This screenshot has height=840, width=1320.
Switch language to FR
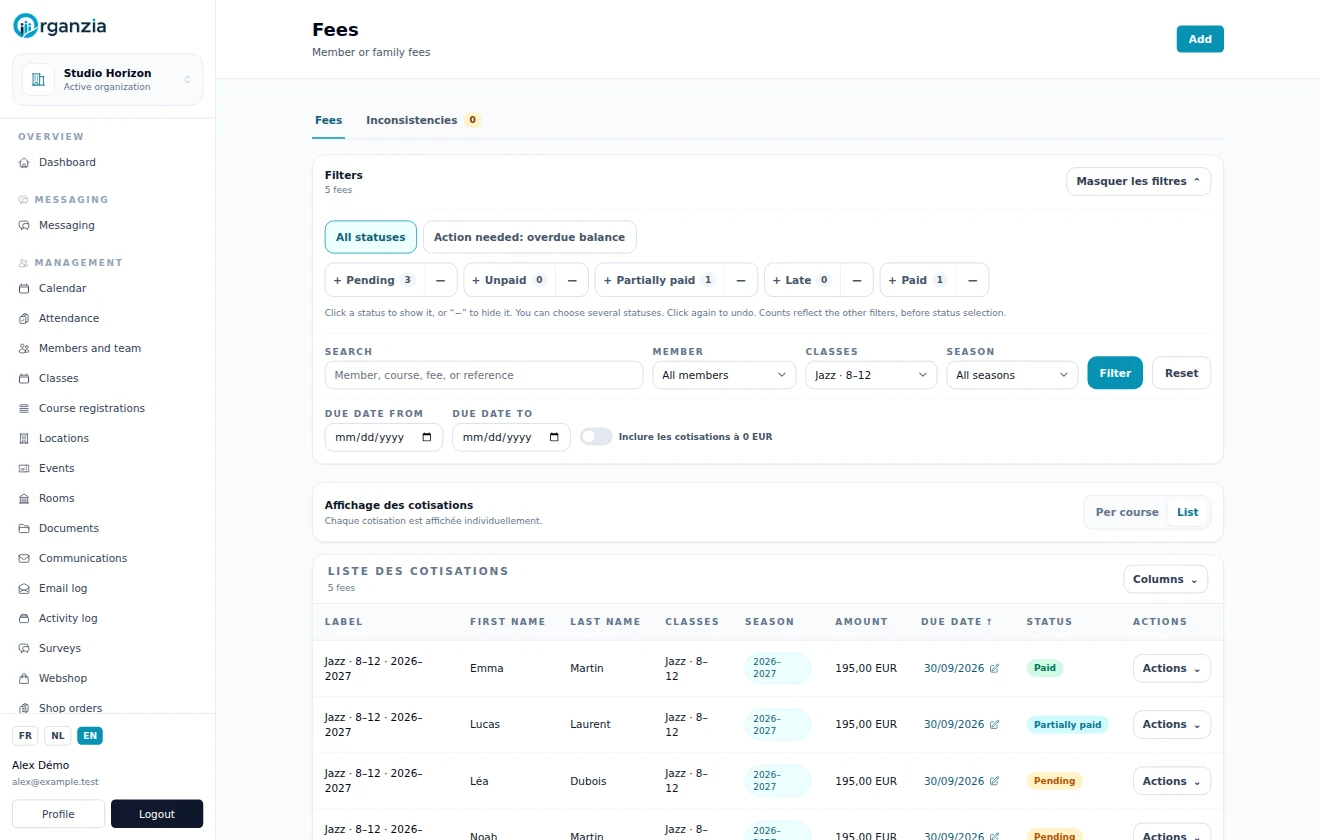(x=25, y=736)
